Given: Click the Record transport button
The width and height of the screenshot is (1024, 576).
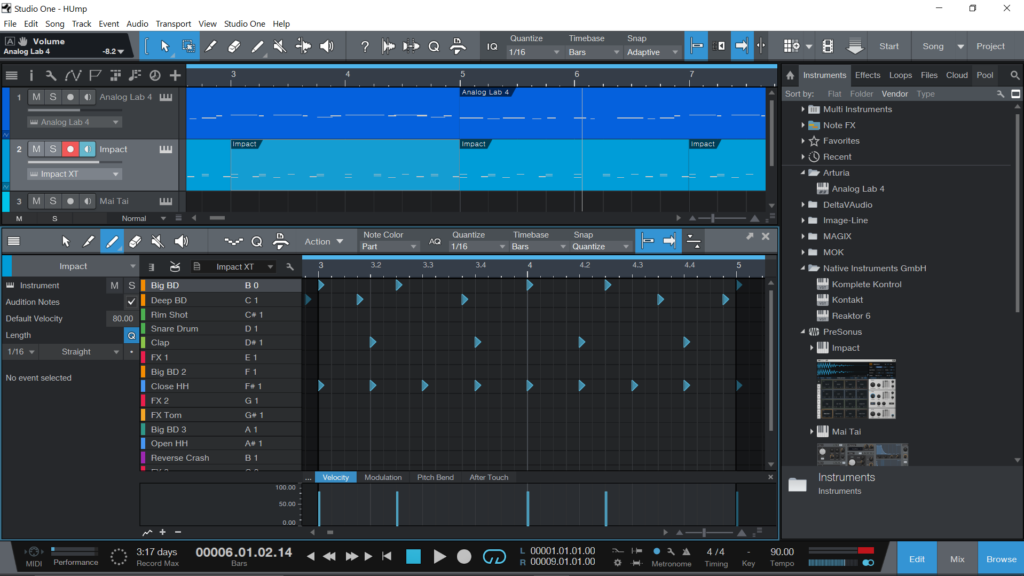Looking at the screenshot, I should [464, 556].
